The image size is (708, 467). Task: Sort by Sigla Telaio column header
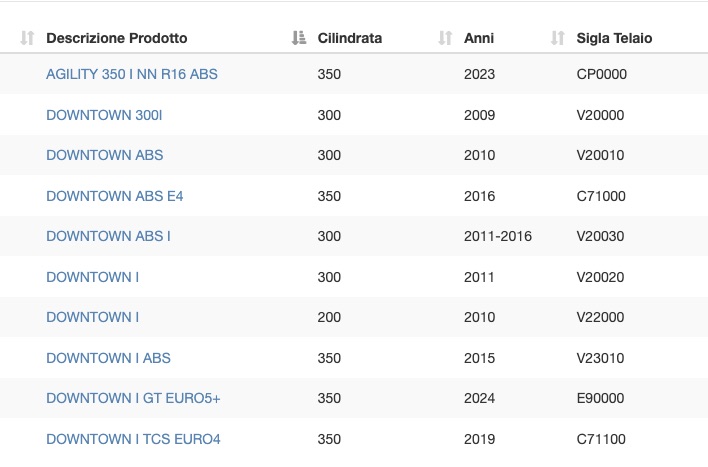click(x=614, y=38)
